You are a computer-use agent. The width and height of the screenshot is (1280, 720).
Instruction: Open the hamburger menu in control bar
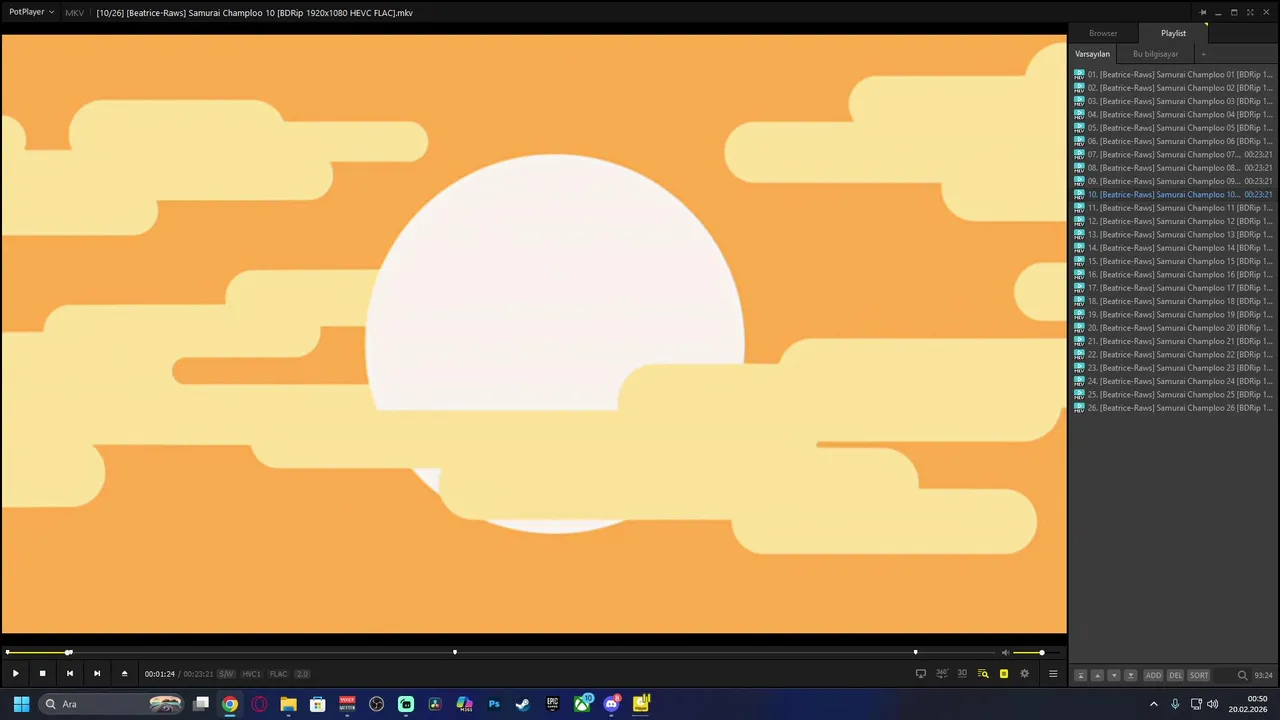click(x=1053, y=674)
